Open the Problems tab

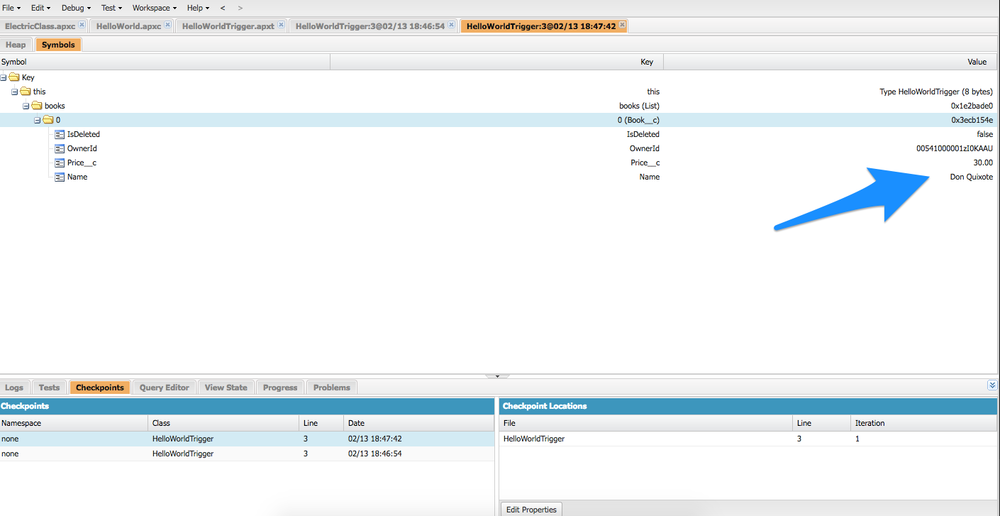coord(332,387)
